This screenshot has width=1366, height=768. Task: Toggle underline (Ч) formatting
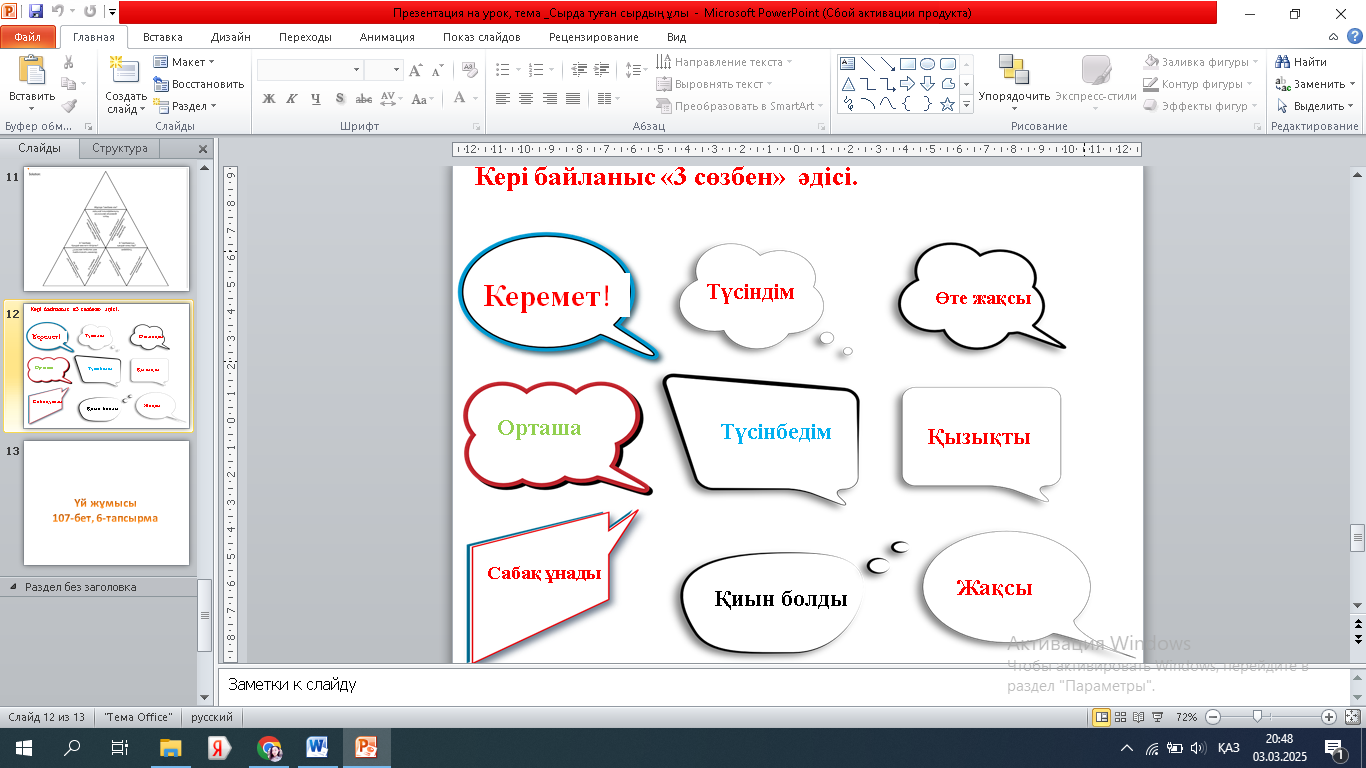tap(316, 99)
